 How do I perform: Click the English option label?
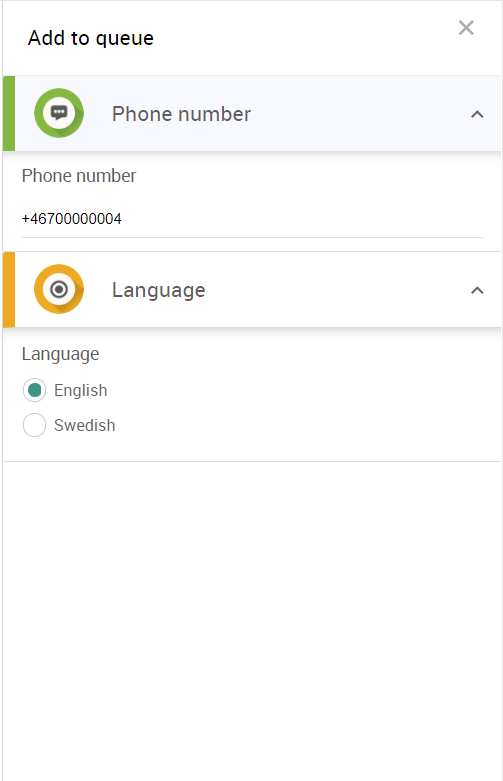tap(81, 390)
